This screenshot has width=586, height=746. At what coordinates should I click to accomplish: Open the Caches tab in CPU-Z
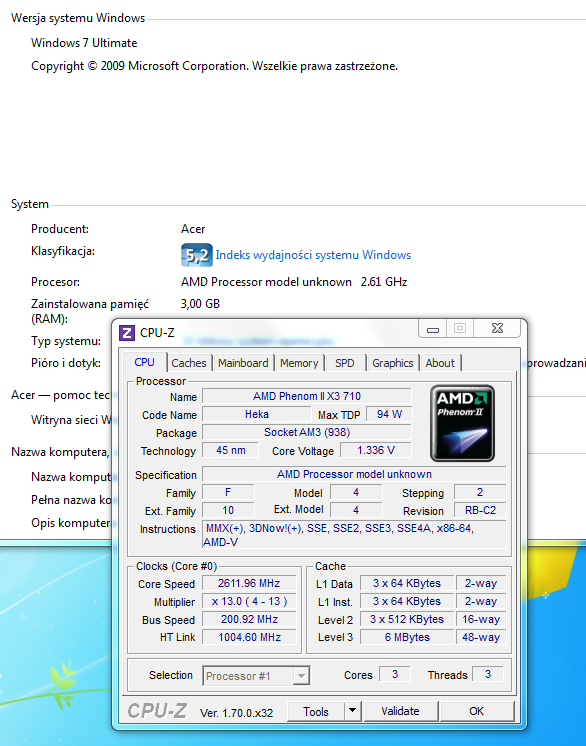click(189, 363)
